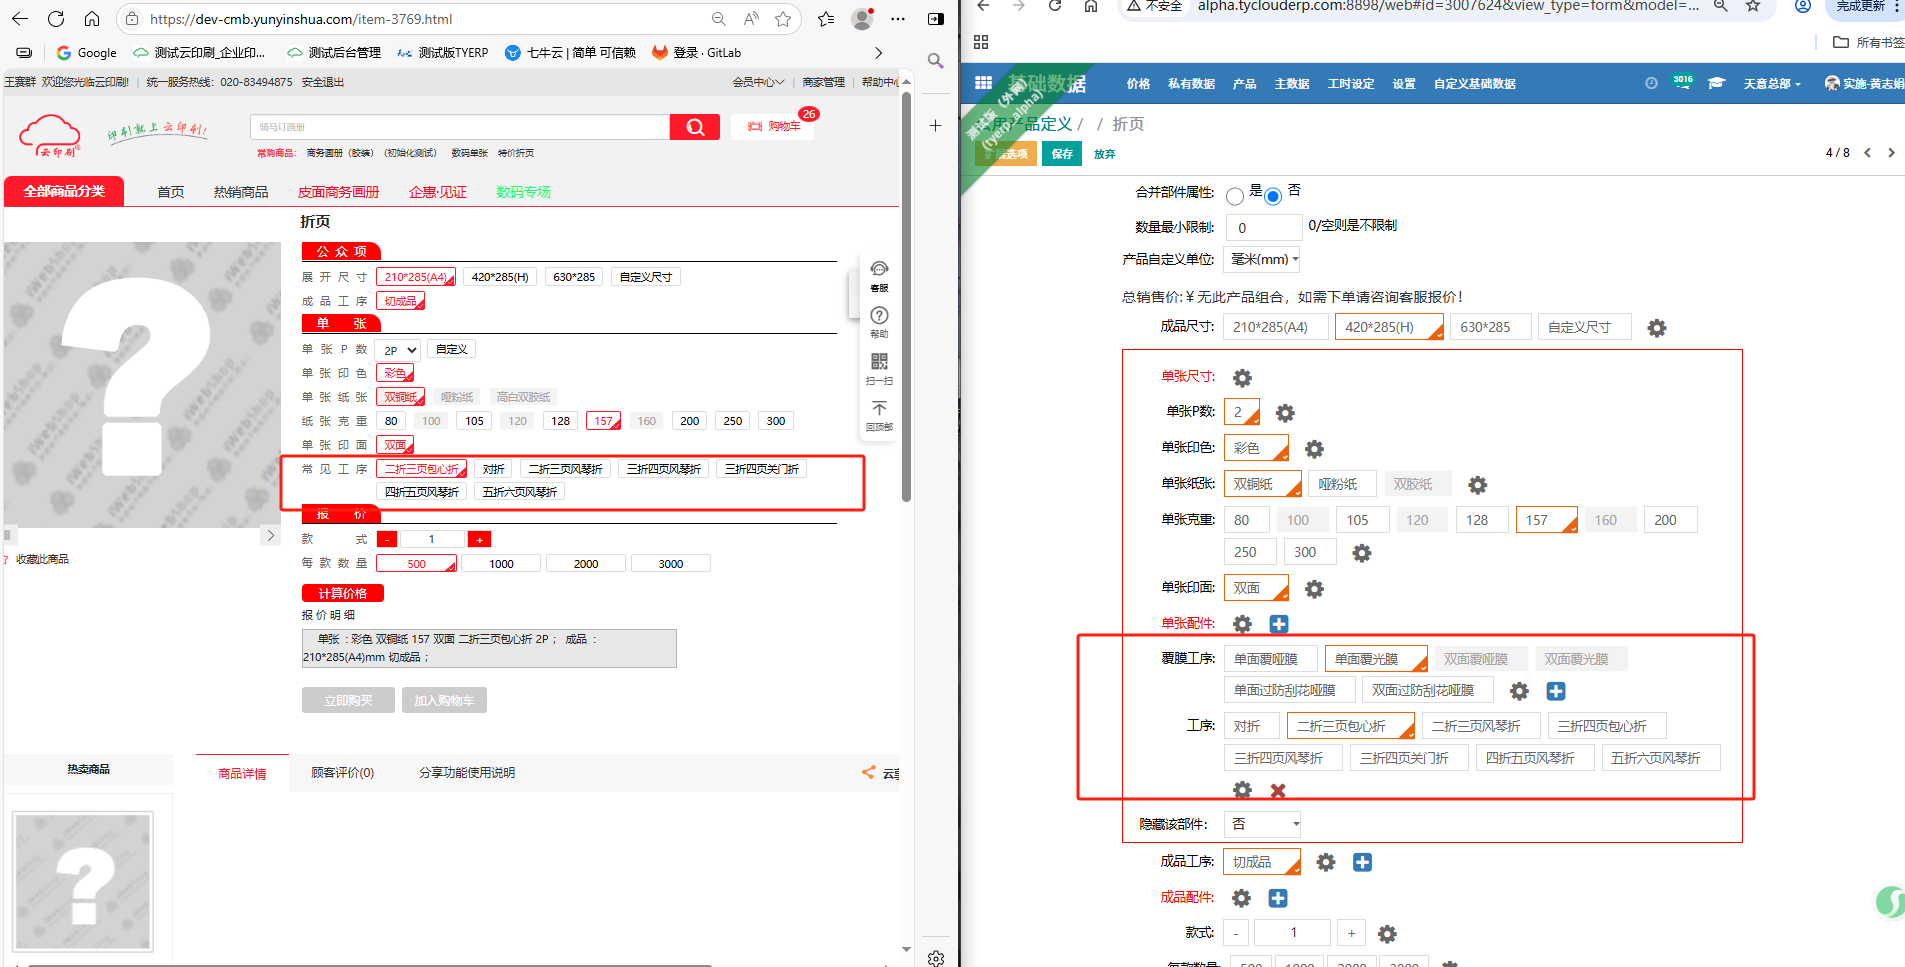Open the 单张P数 2P dropdown
1905x967 pixels.
click(399, 350)
